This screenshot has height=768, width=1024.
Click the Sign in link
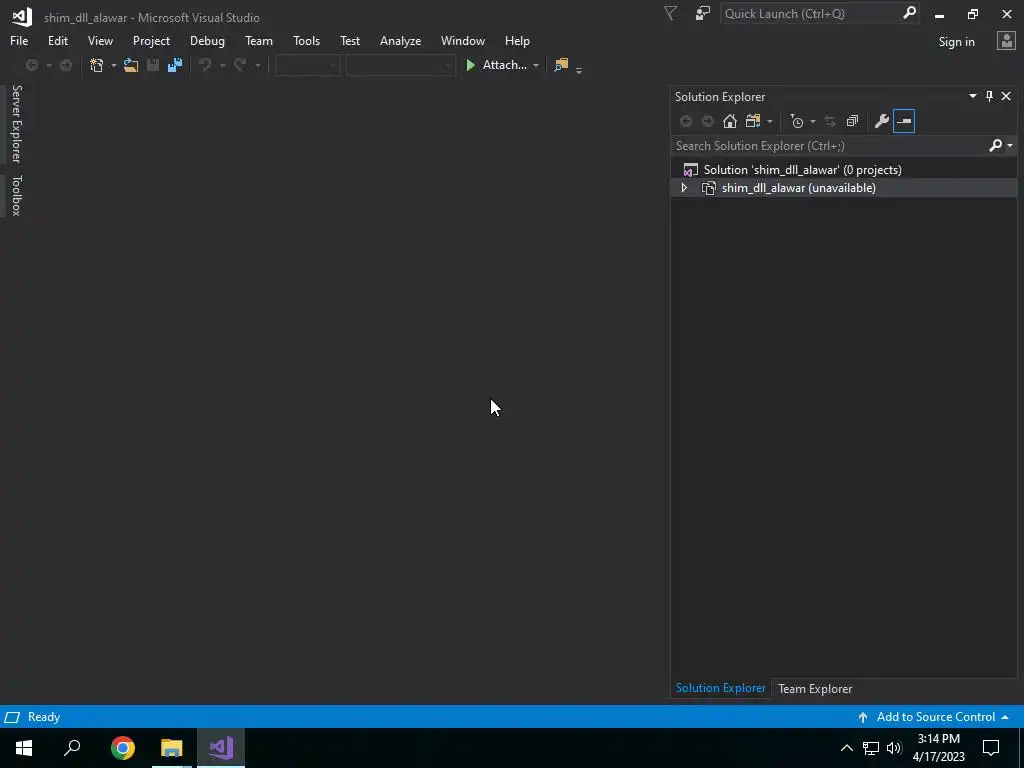pos(956,42)
